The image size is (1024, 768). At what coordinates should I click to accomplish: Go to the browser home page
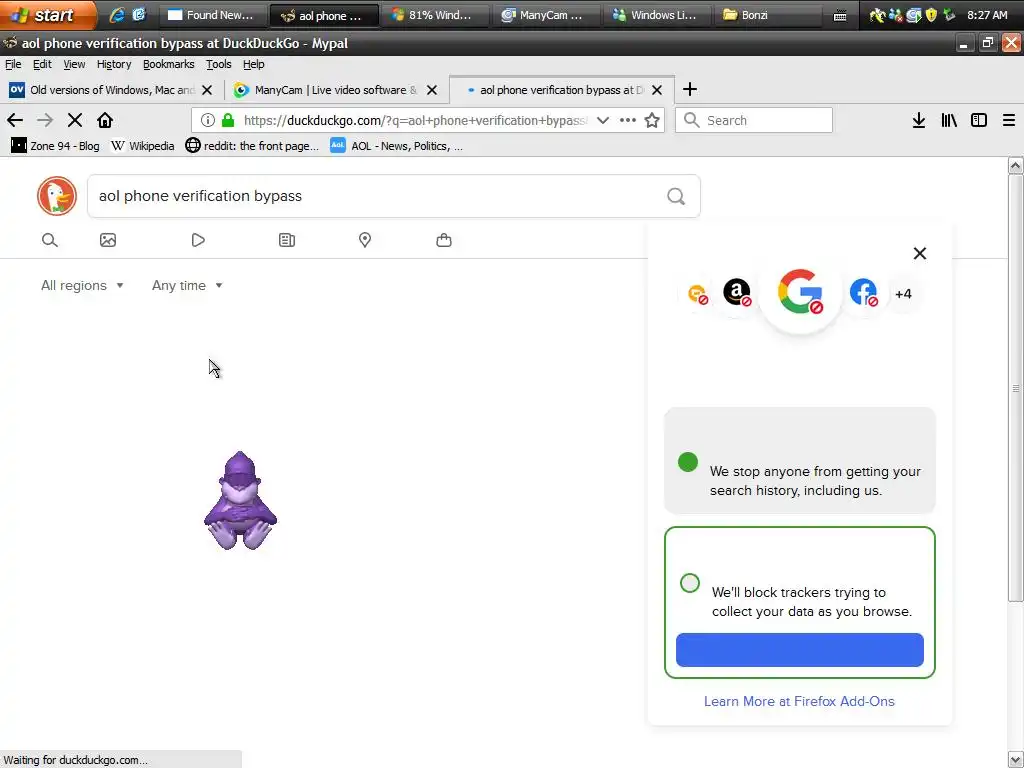[x=105, y=120]
